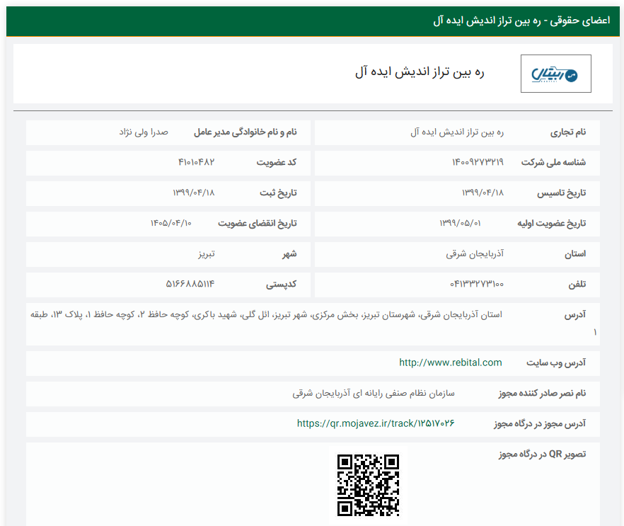Click the QR code image
Viewport: 624px width, 526px height.
pos(368,485)
